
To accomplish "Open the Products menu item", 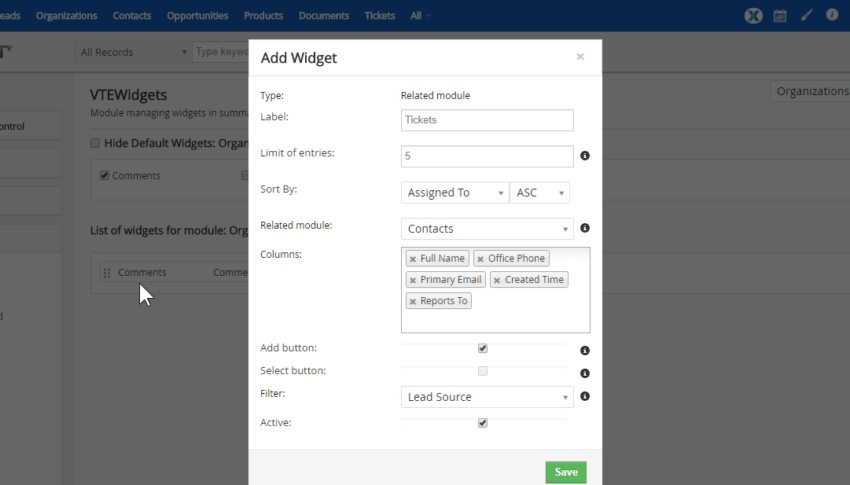I will point(263,16).
